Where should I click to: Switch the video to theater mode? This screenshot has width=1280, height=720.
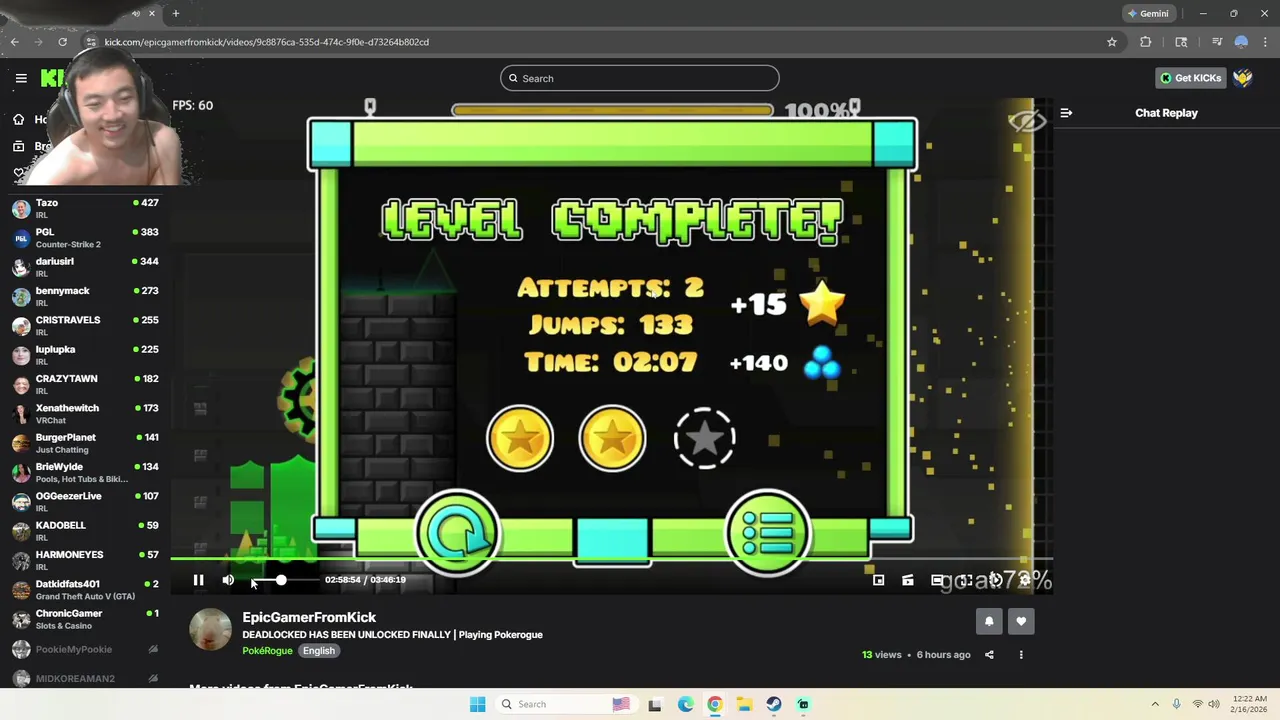[x=937, y=580]
